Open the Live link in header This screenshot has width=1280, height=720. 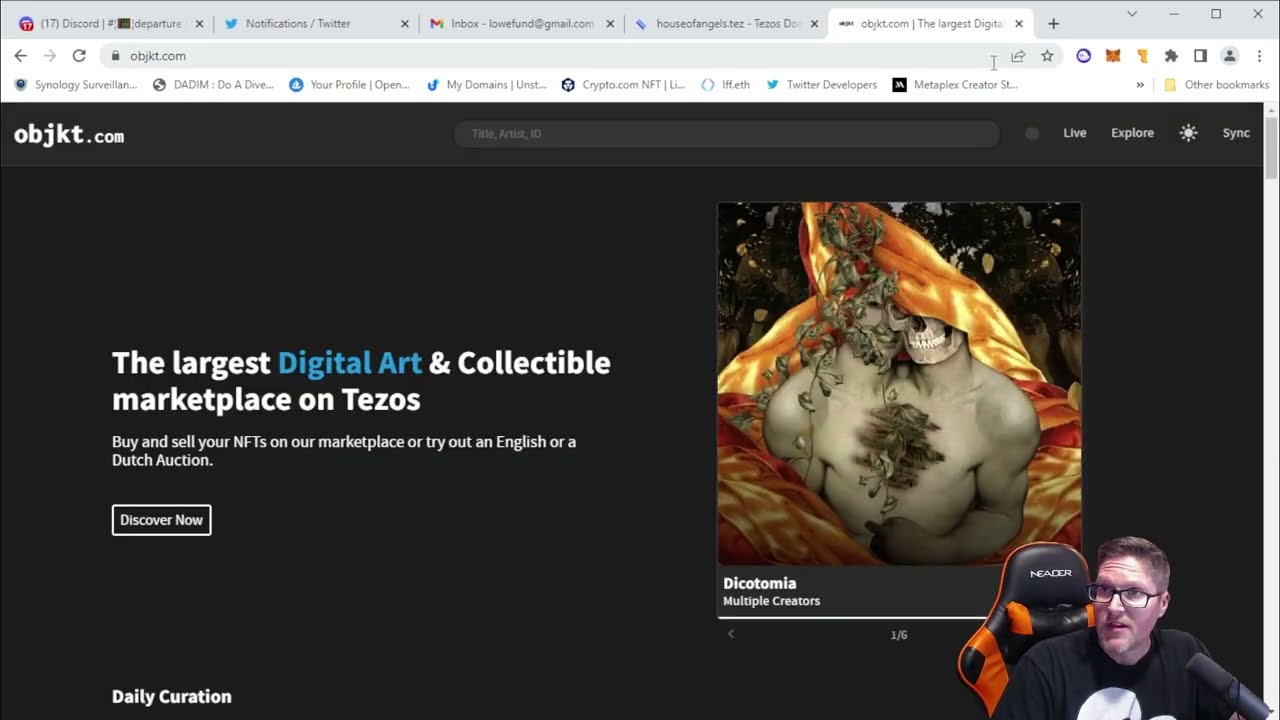1075,133
